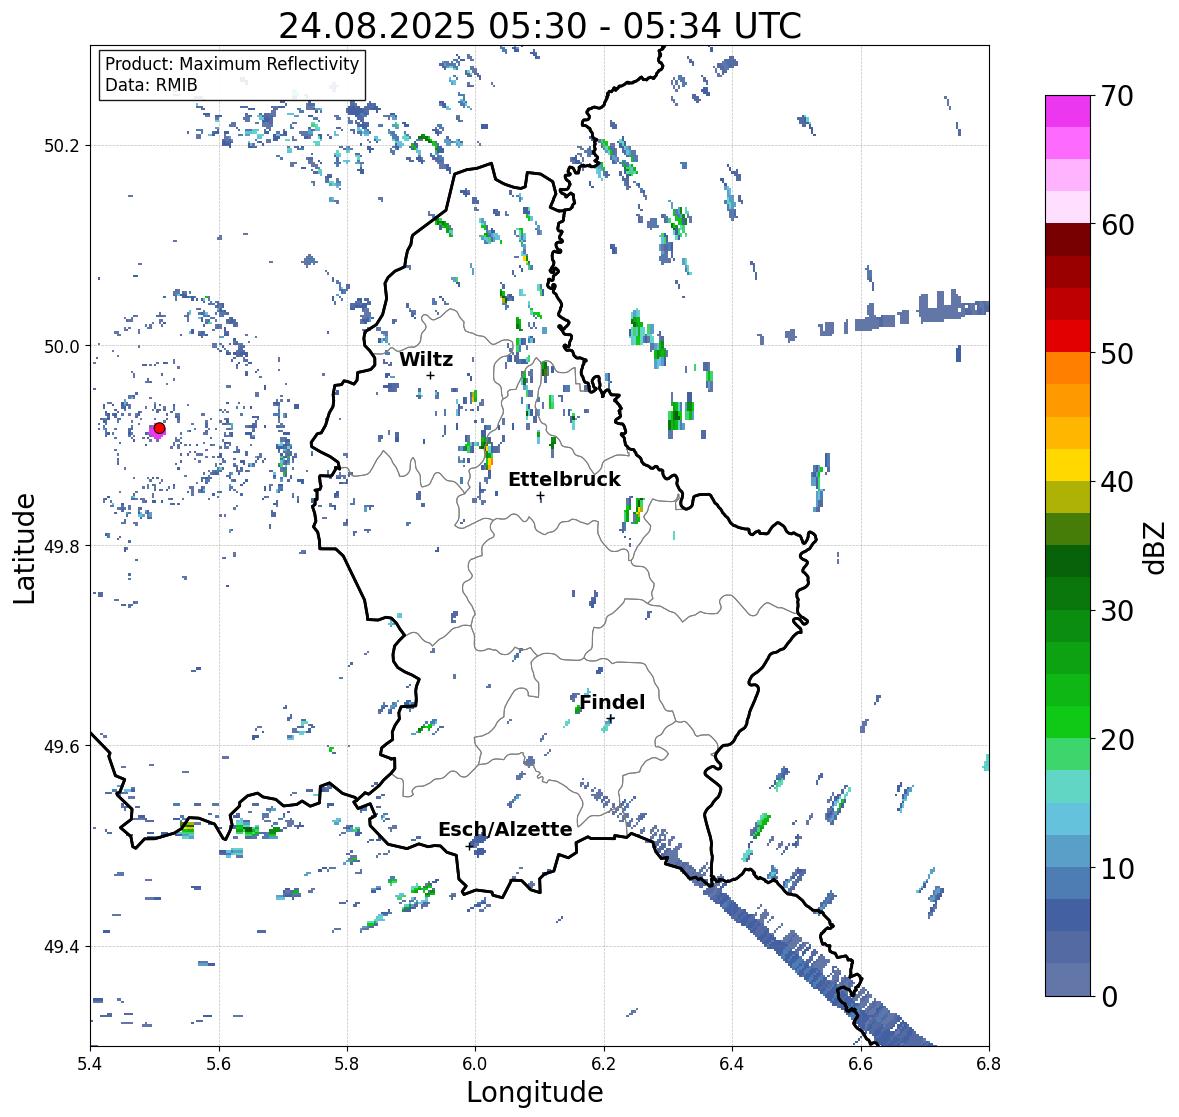
Task: Click the longitude tick label 5.8
Action: [x=347, y=1064]
